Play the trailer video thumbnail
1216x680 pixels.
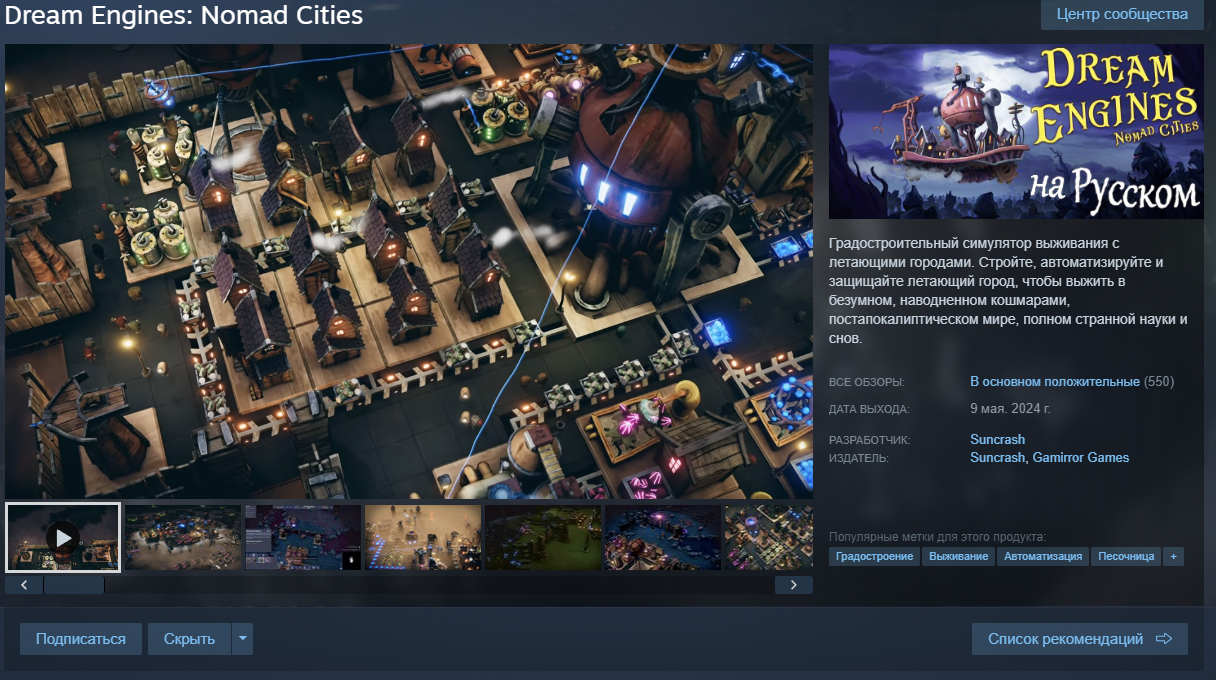tap(63, 538)
